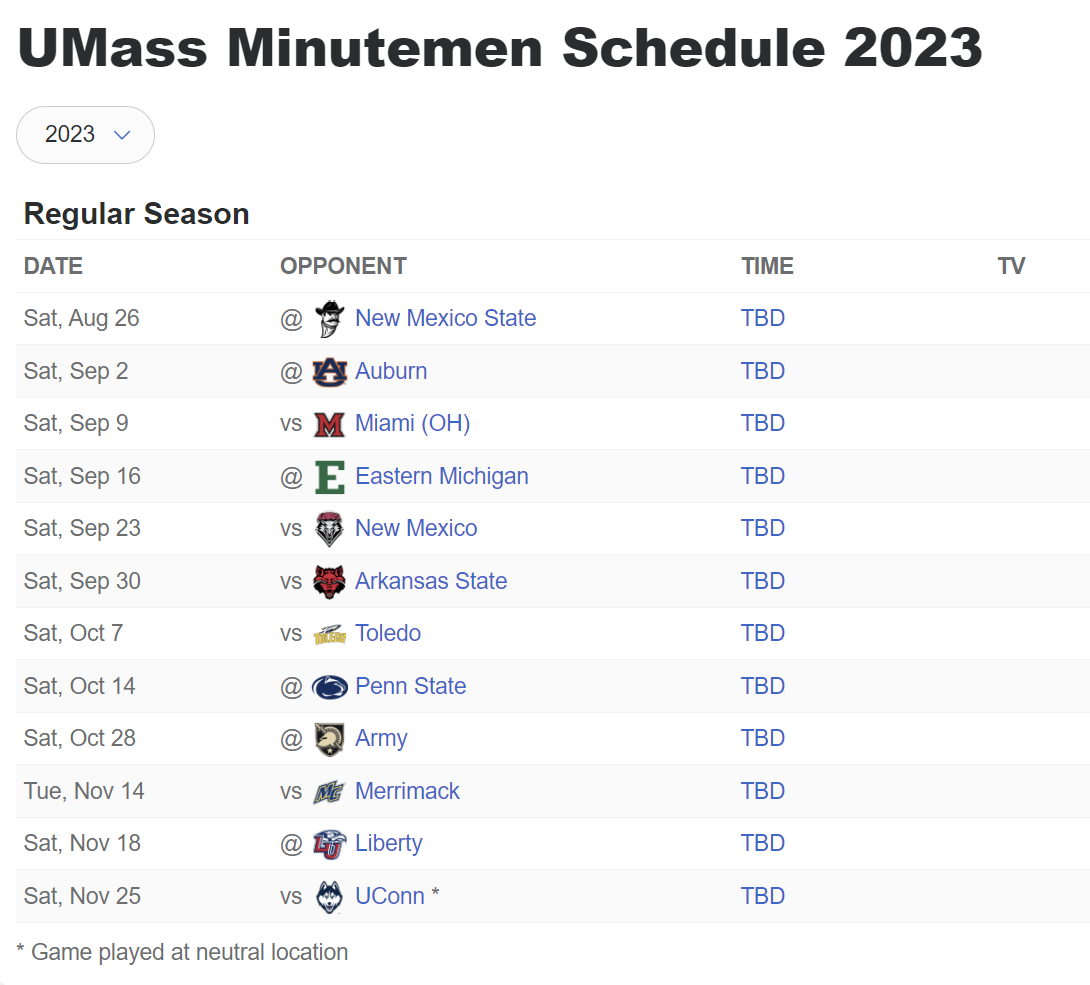Click the Merrimack MC logo

pyautogui.click(x=330, y=792)
